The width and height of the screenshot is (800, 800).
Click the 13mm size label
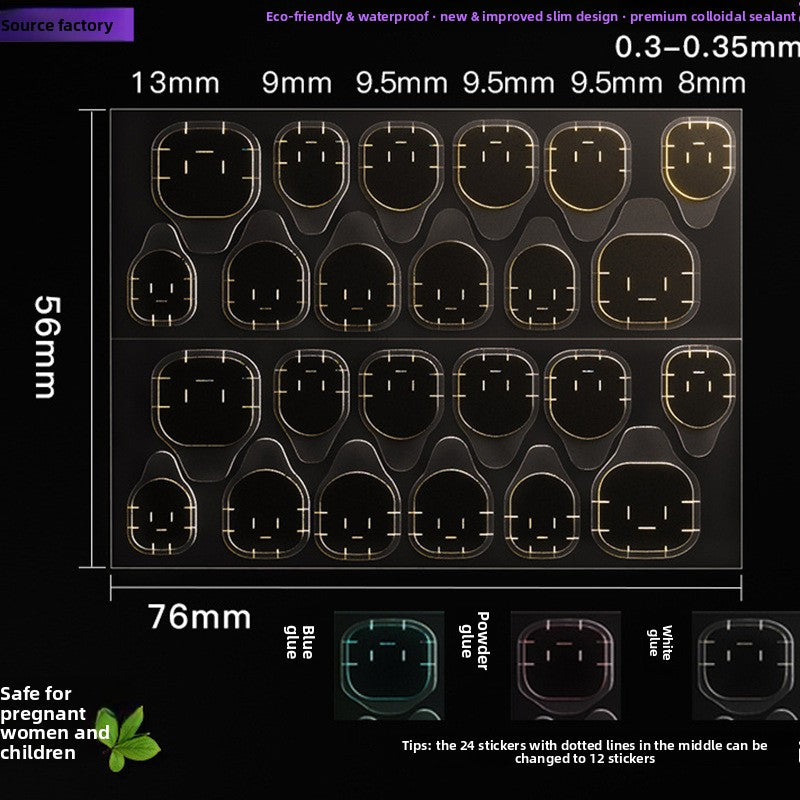pos(175,83)
